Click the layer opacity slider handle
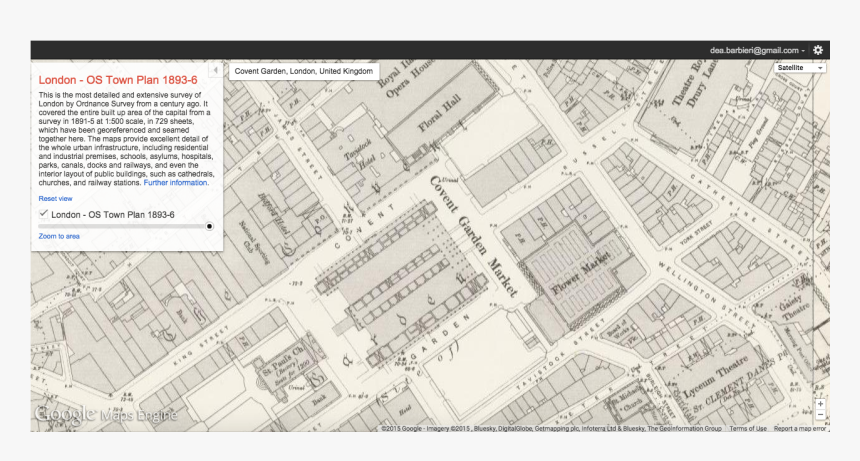 [209, 226]
